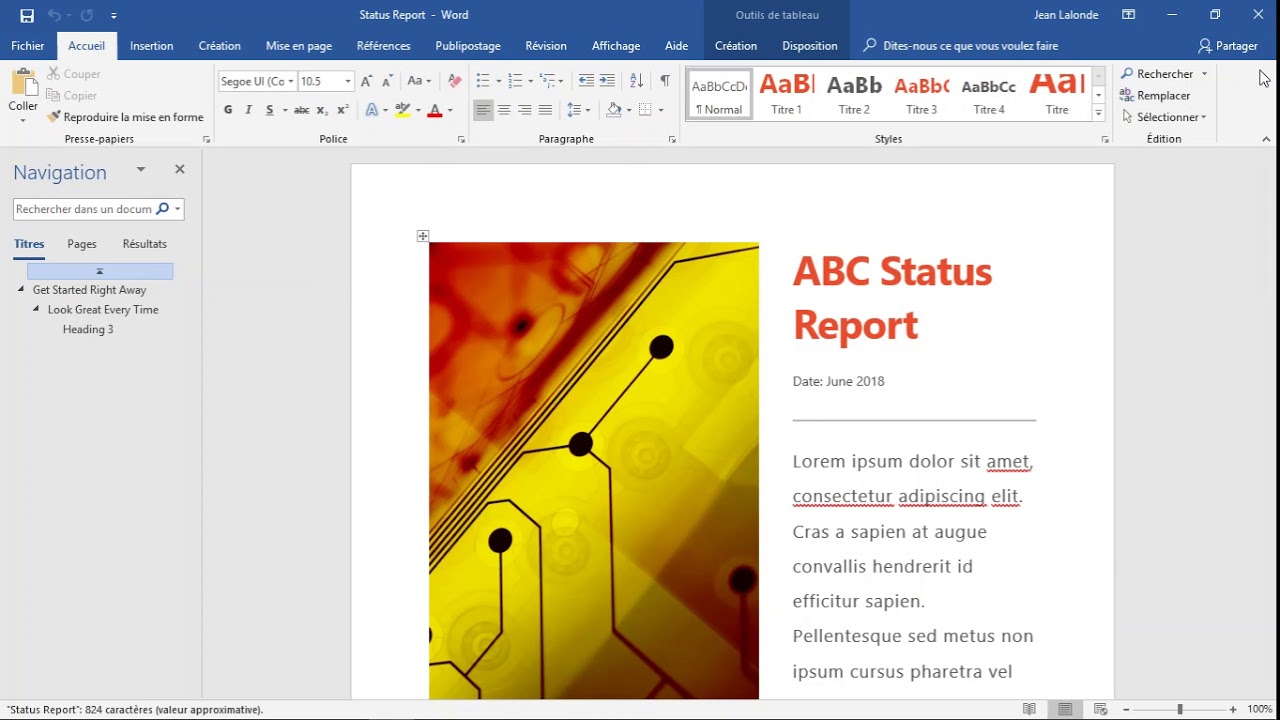
Task: Increase font size with the grow font icon
Action: point(367,81)
